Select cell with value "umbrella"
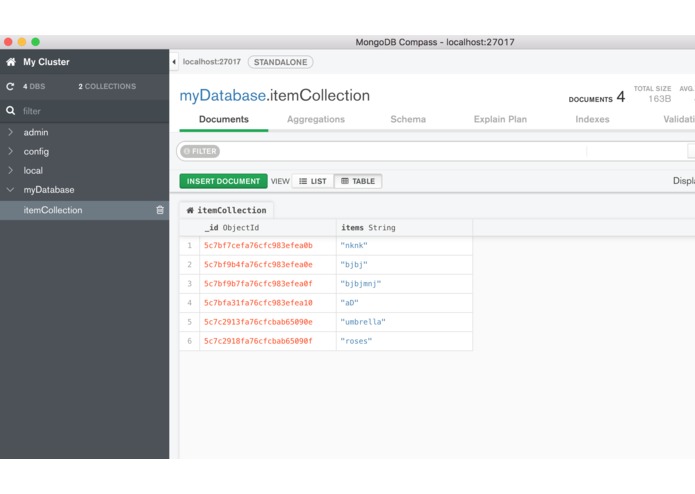 [x=404, y=322]
